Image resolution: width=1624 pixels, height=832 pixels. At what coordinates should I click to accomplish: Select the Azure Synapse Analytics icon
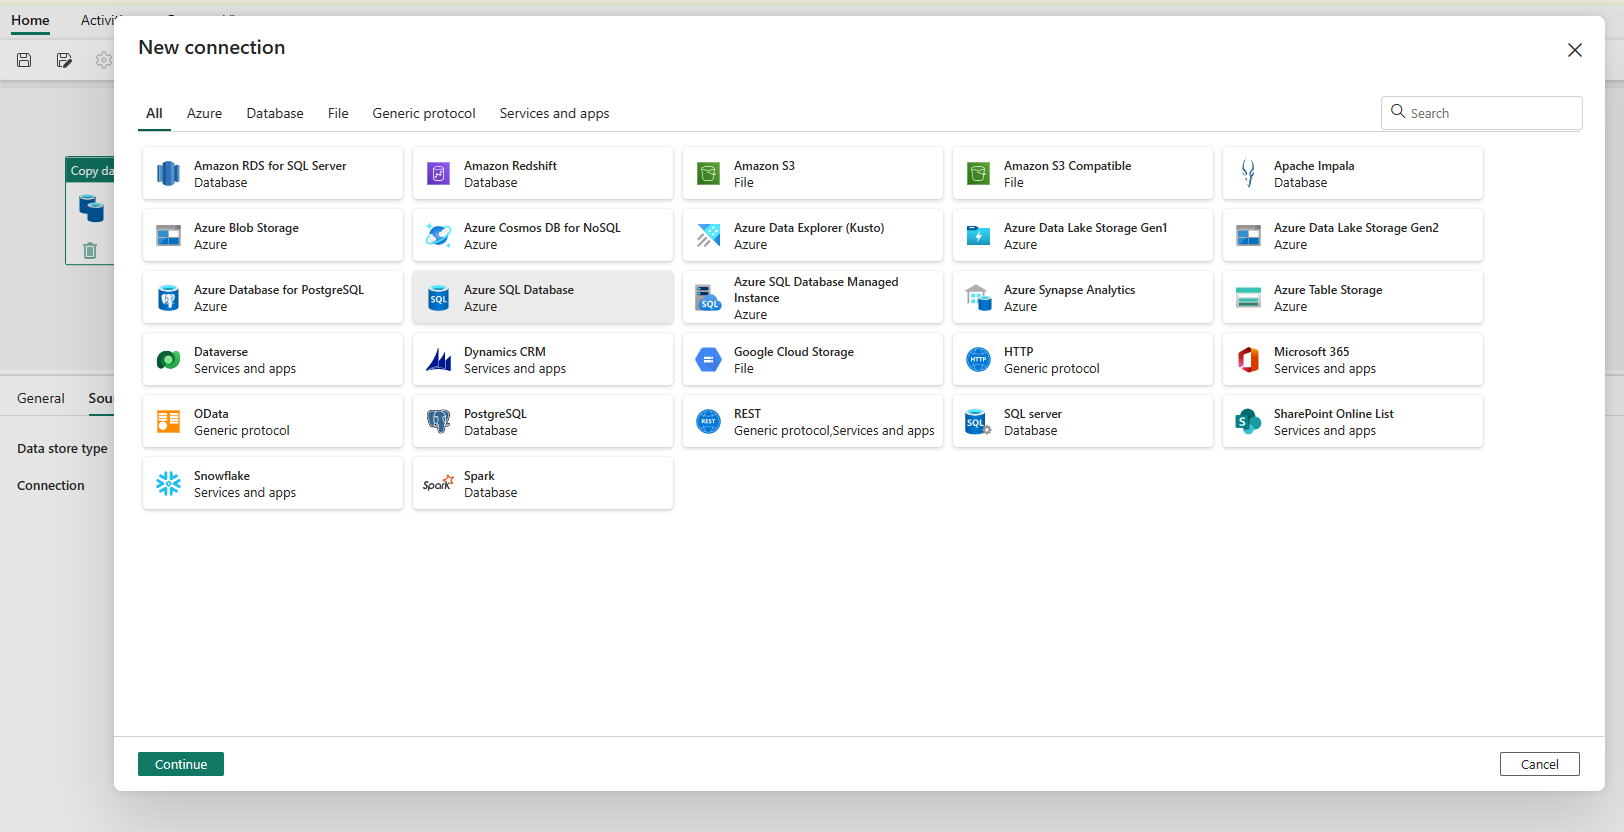[x=978, y=298]
